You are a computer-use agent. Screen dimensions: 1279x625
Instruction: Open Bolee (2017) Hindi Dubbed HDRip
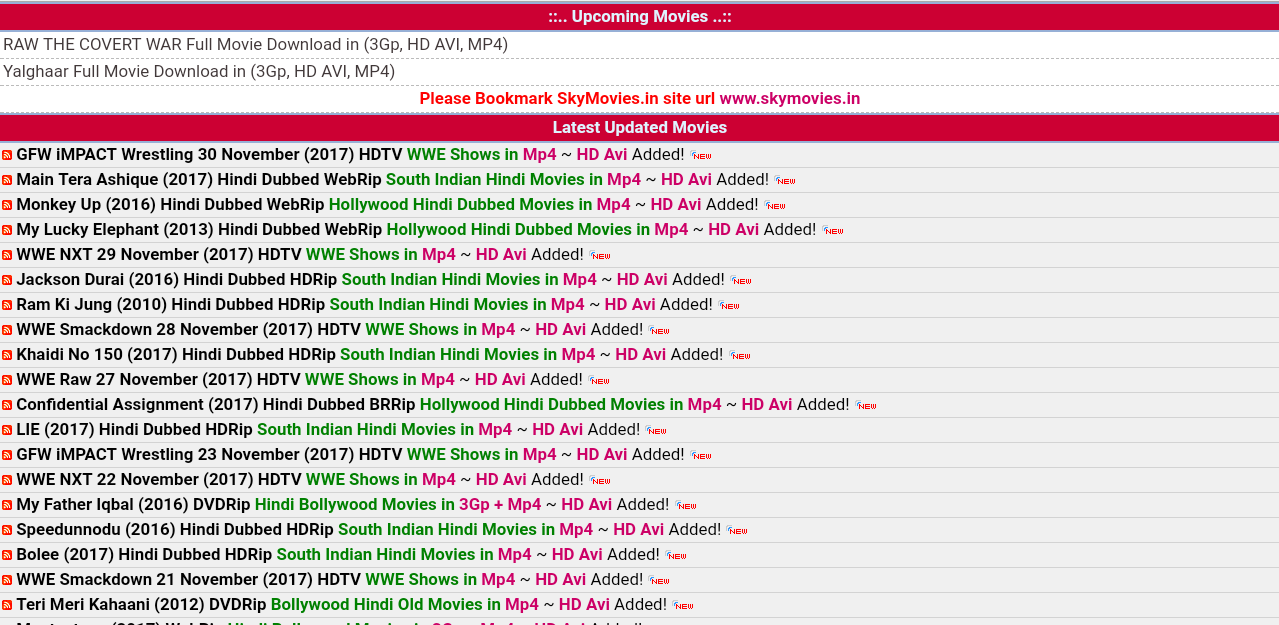(x=144, y=555)
